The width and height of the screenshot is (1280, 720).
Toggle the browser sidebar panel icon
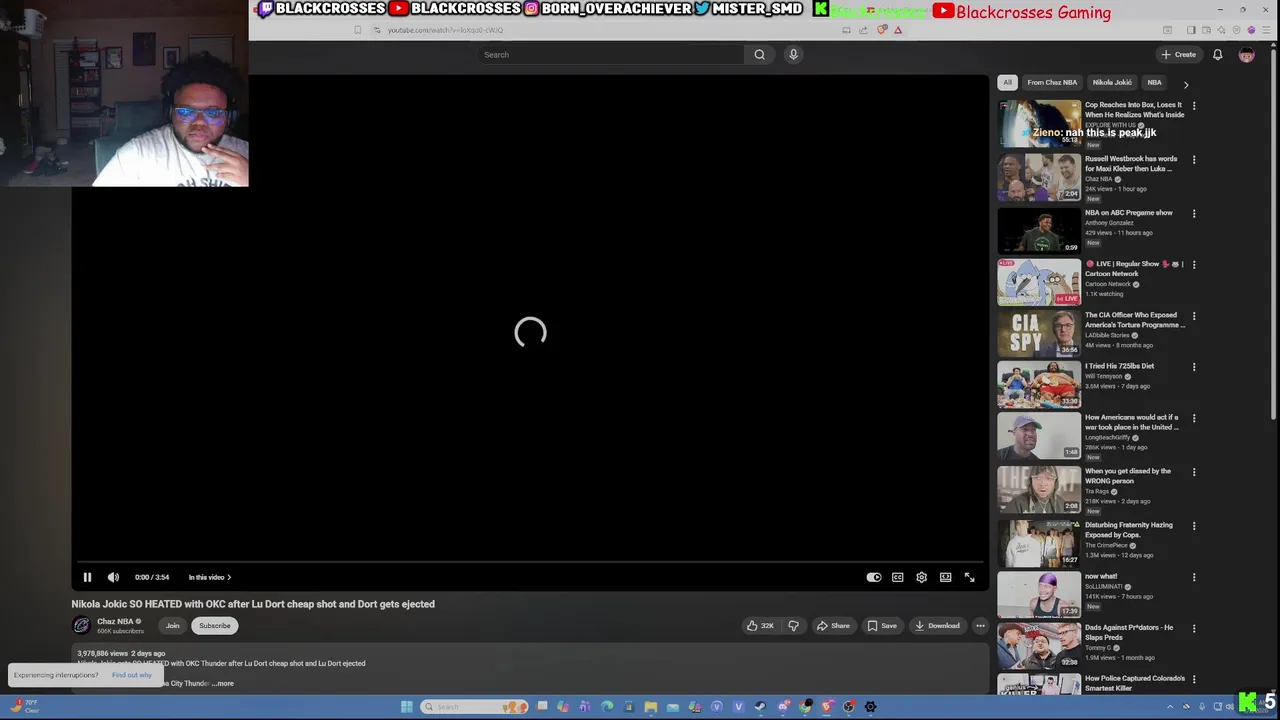coord(1191,30)
